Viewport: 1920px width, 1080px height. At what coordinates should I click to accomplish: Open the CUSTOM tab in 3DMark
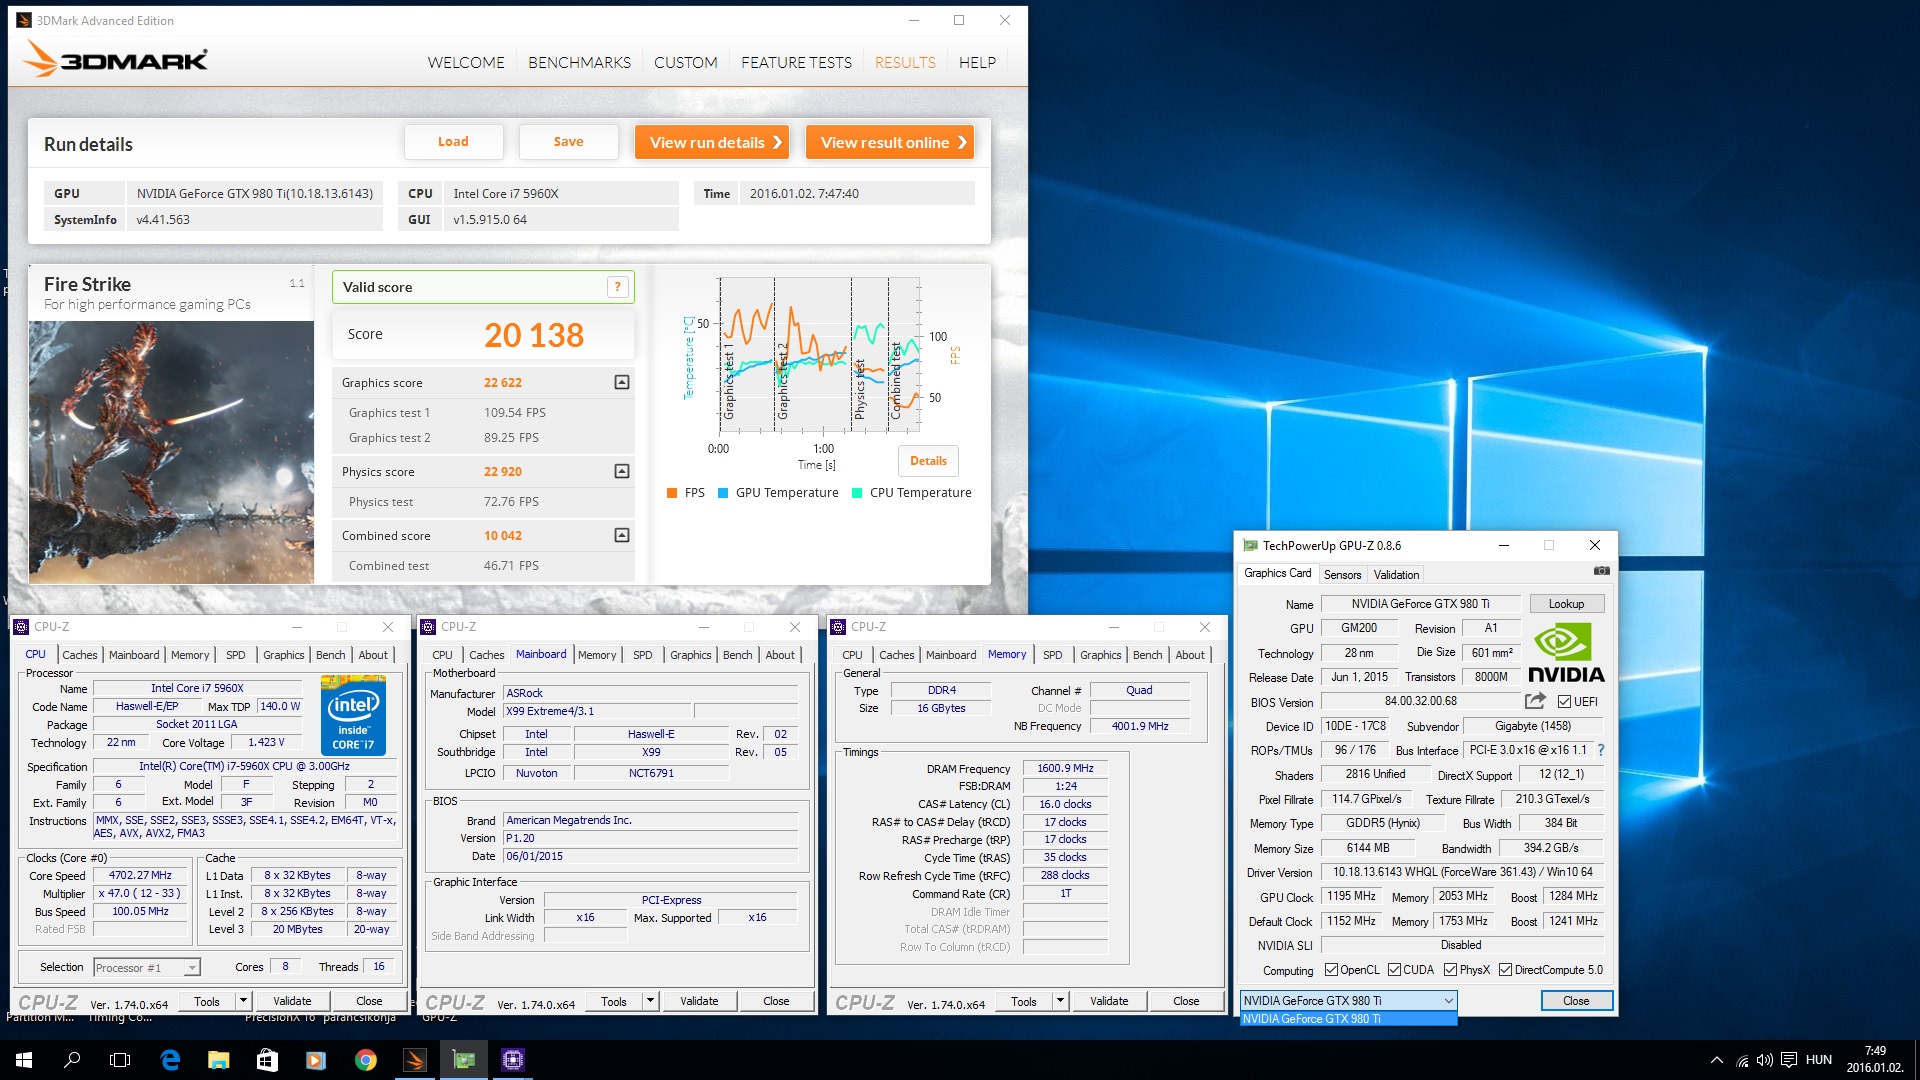coord(686,62)
